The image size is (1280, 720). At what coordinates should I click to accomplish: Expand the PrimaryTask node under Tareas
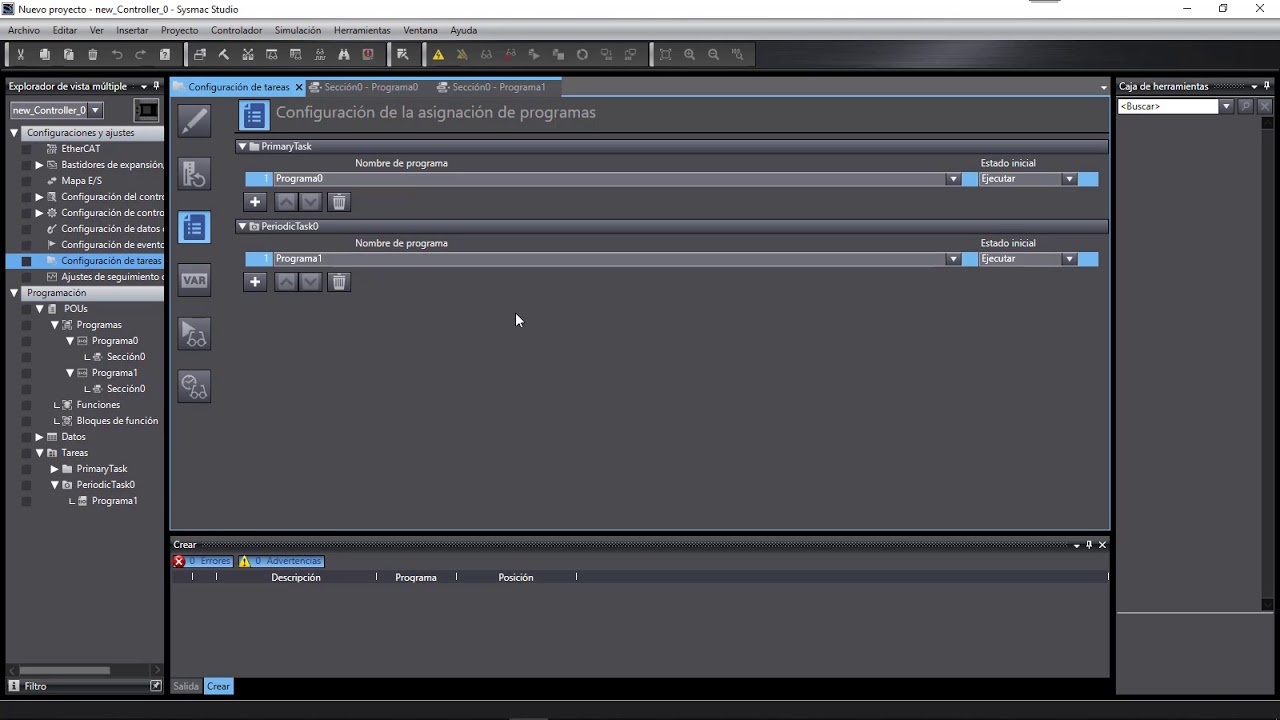tap(55, 469)
